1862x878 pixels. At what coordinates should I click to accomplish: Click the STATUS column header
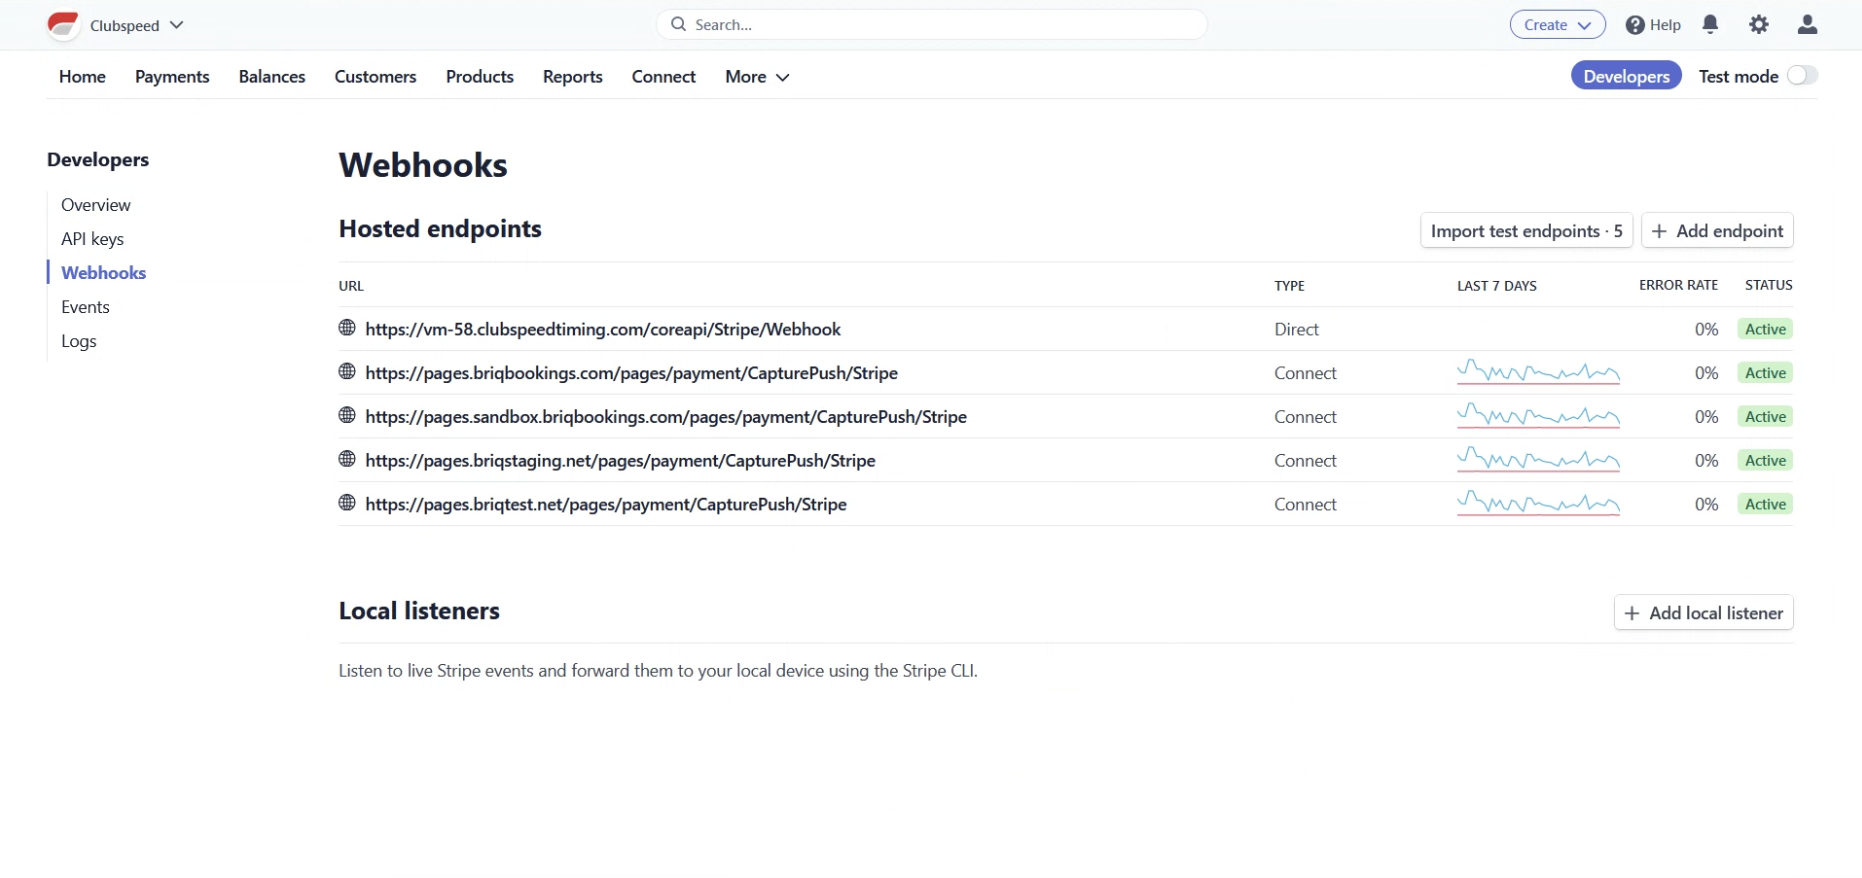[1768, 285]
